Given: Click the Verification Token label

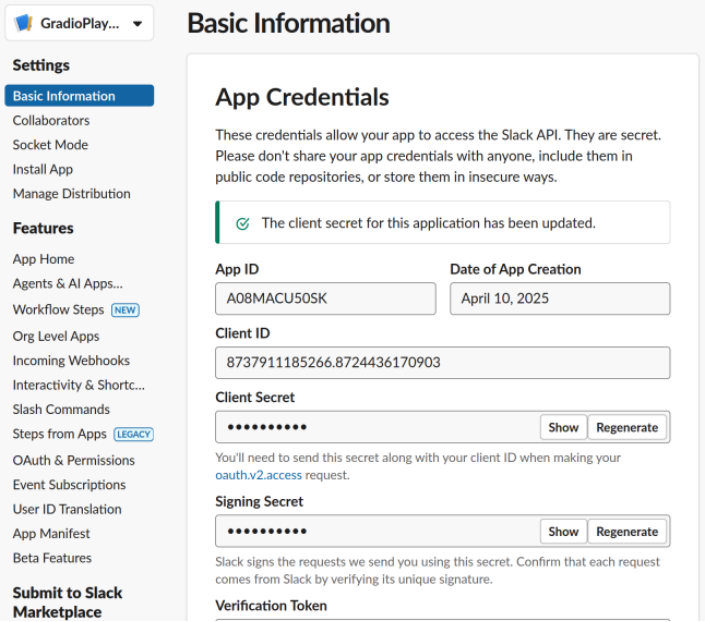Looking at the screenshot, I should [271, 606].
